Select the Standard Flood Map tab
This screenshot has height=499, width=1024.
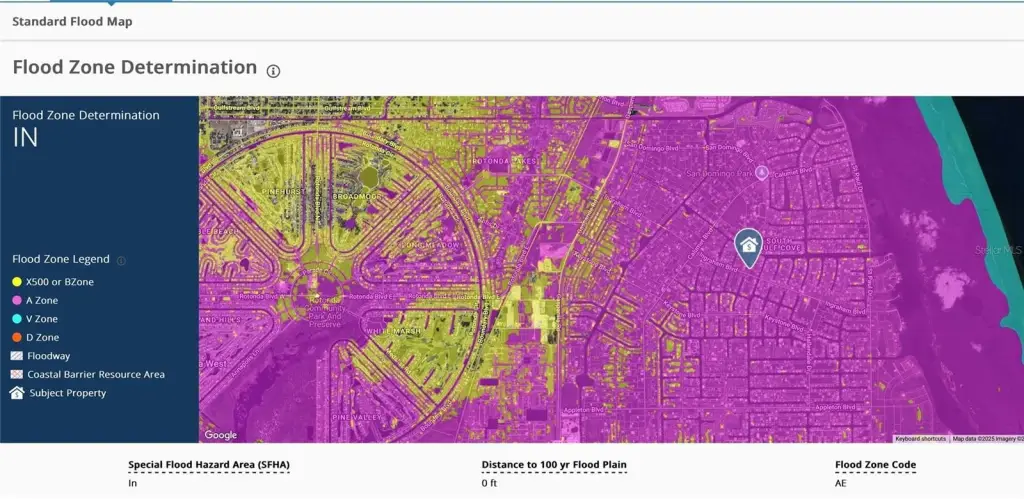(72, 21)
